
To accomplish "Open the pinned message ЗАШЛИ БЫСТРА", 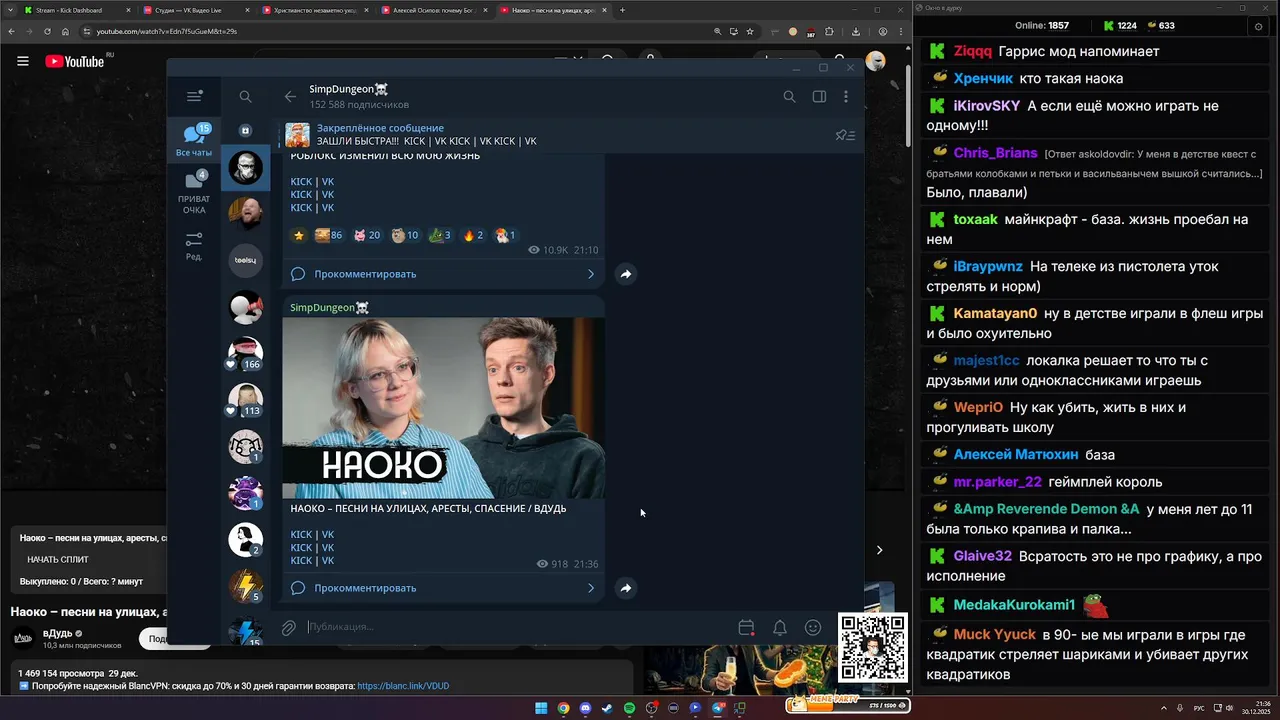I will 426,135.
